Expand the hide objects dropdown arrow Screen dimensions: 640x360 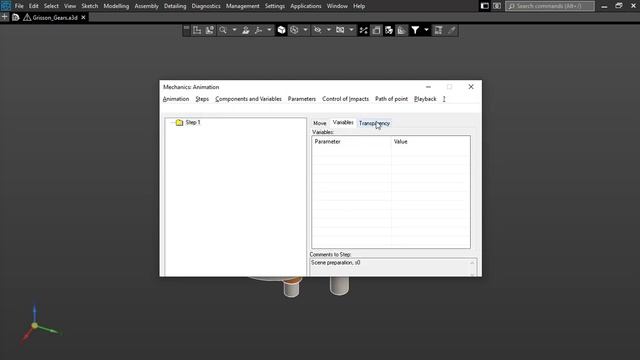pyautogui.click(x=329, y=30)
